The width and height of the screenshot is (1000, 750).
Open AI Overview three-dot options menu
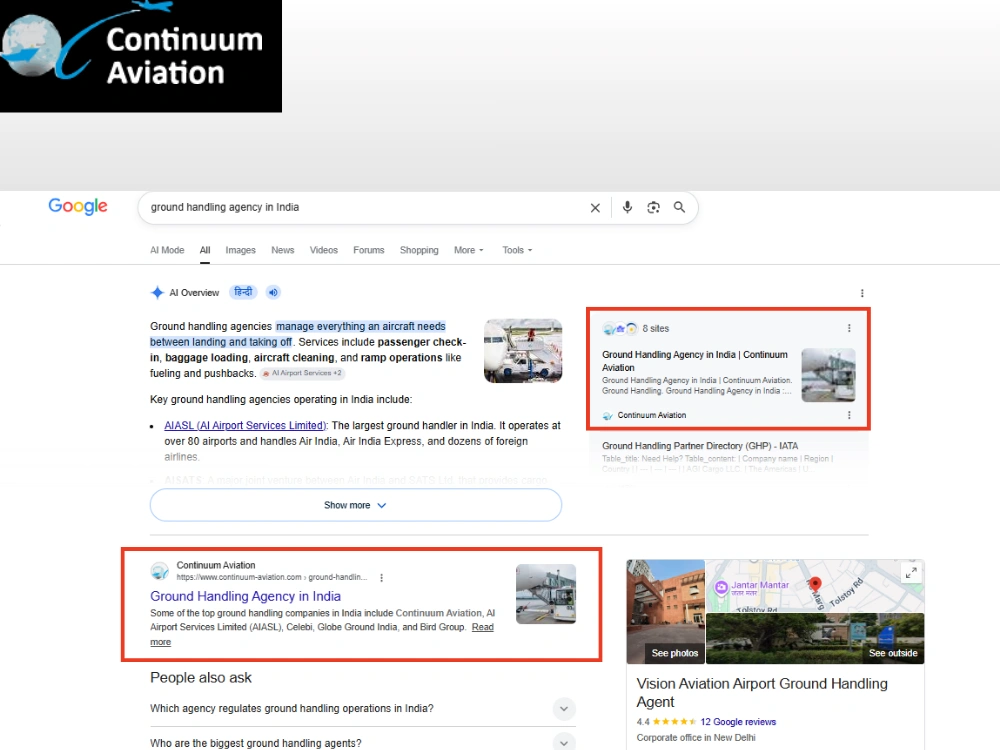(862, 293)
